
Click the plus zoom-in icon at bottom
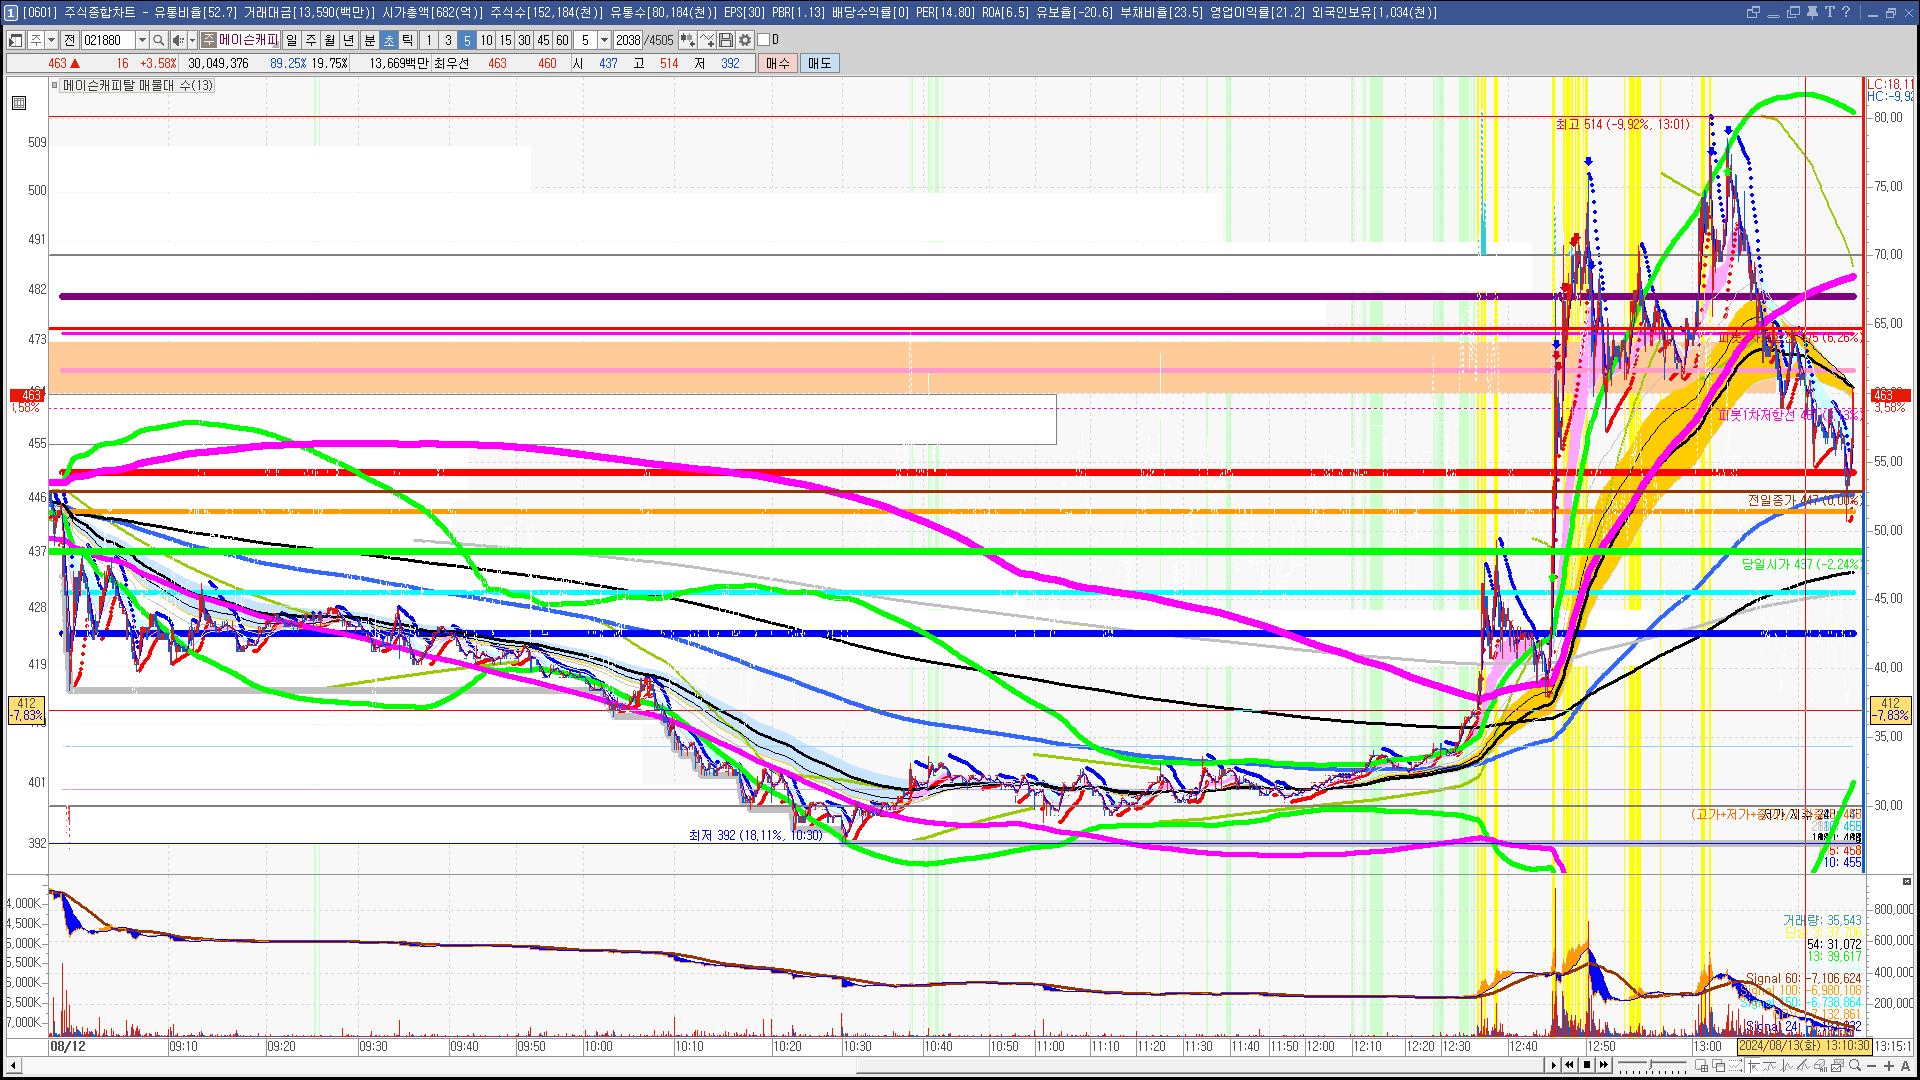coord(1889,1065)
